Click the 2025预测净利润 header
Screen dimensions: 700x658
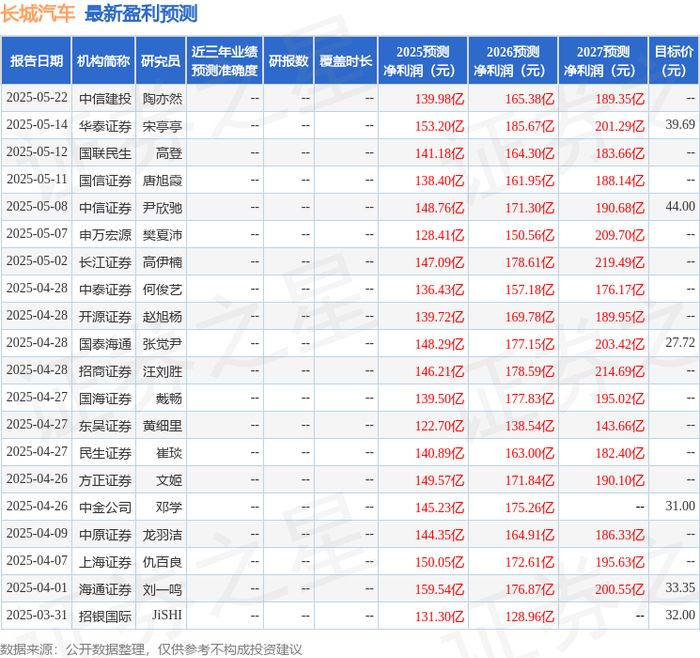pyautogui.click(x=422, y=61)
